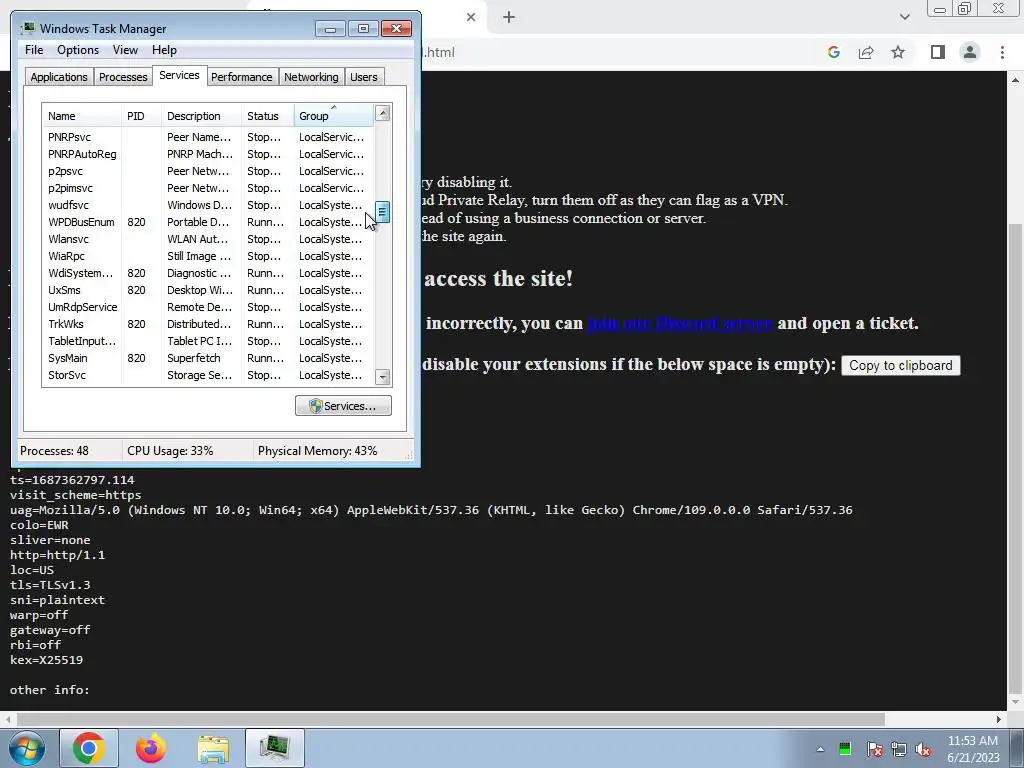The height and width of the screenshot is (768, 1024).
Task: Sort services by Group column
Action: click(334, 116)
